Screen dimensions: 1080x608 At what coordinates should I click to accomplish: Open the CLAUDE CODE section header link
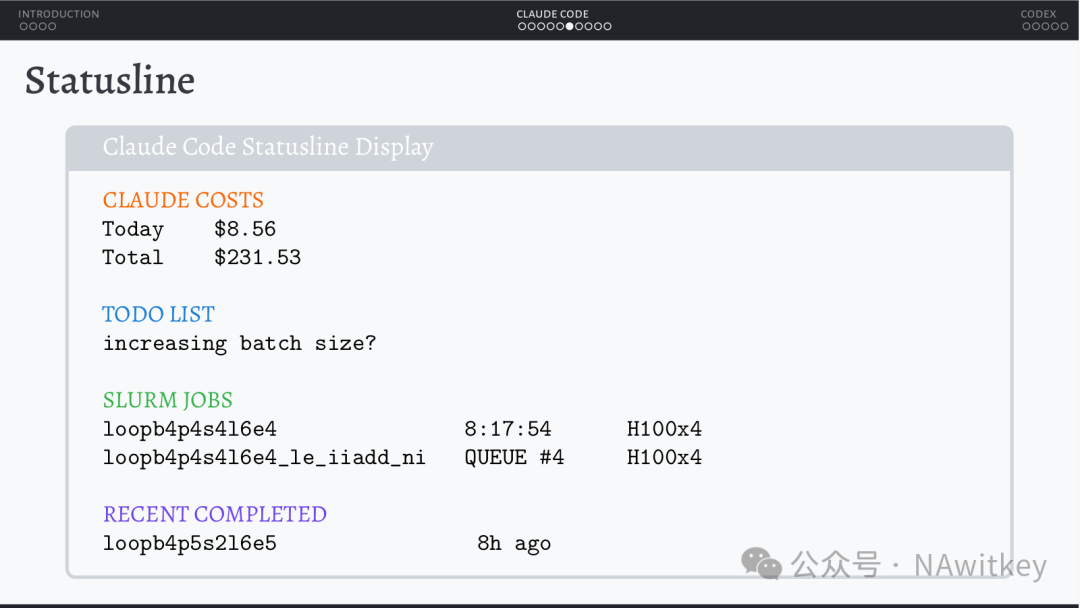552,14
